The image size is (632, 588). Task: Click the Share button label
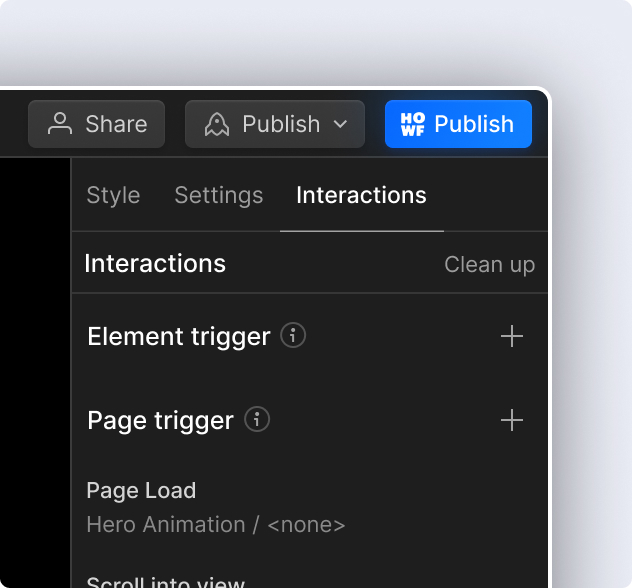click(x=116, y=124)
